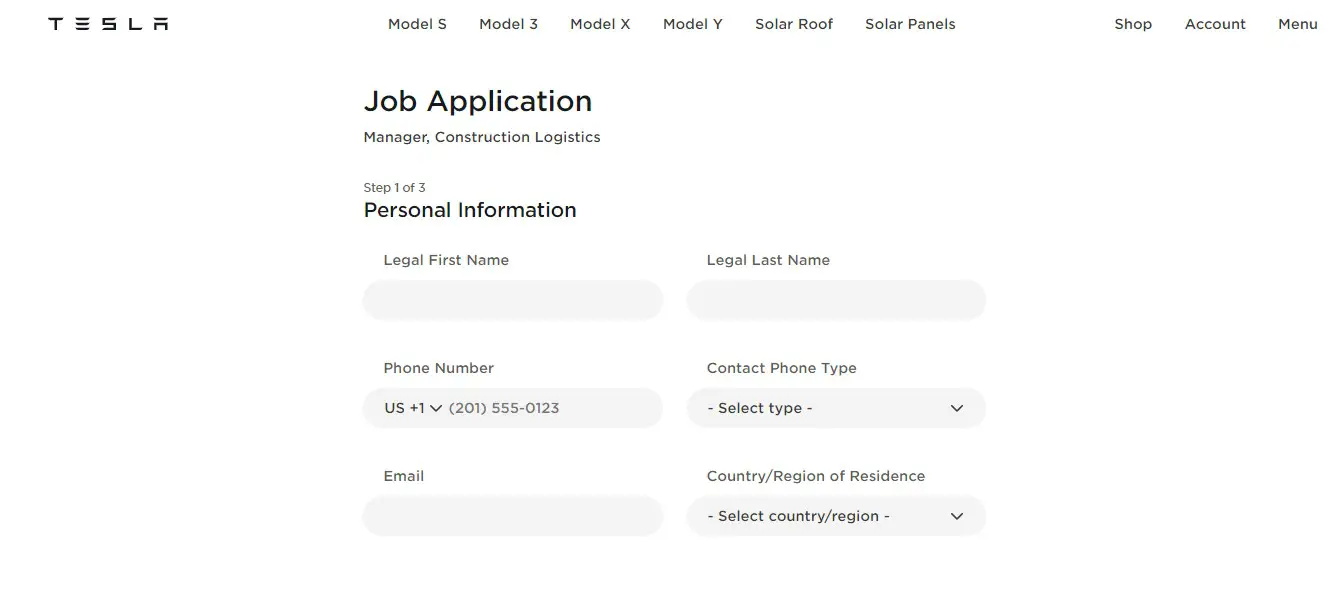Viewport: 1339px width, 610px height.
Task: Open the Menu button
Action: [1298, 24]
